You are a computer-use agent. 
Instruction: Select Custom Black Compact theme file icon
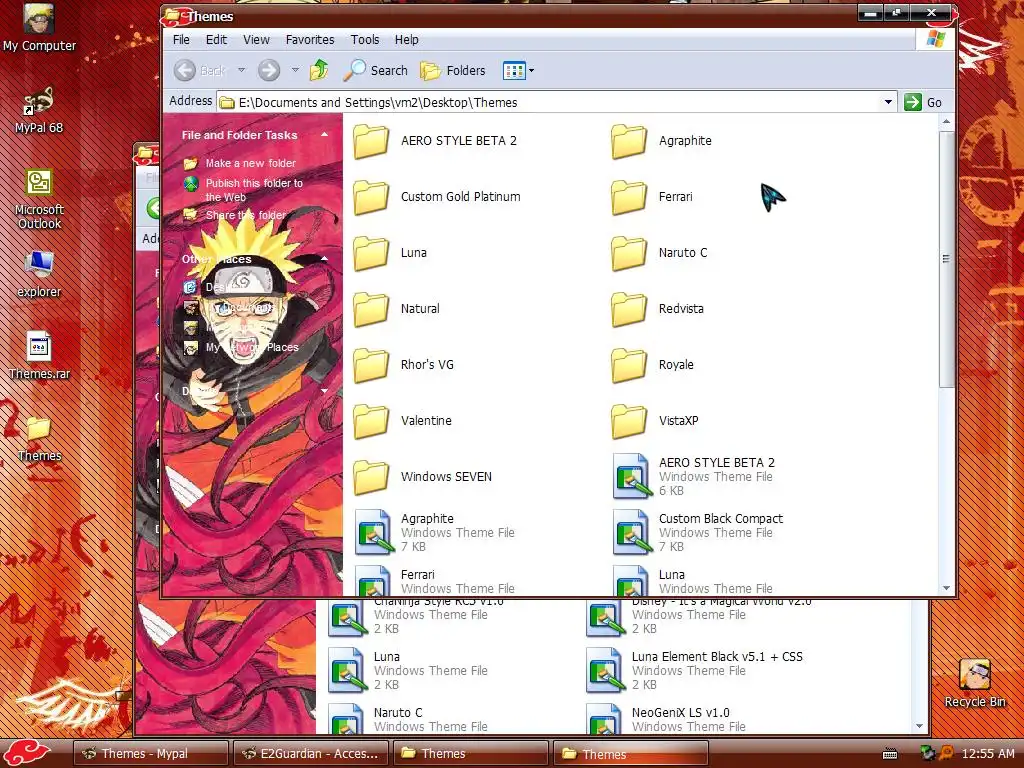pos(632,532)
